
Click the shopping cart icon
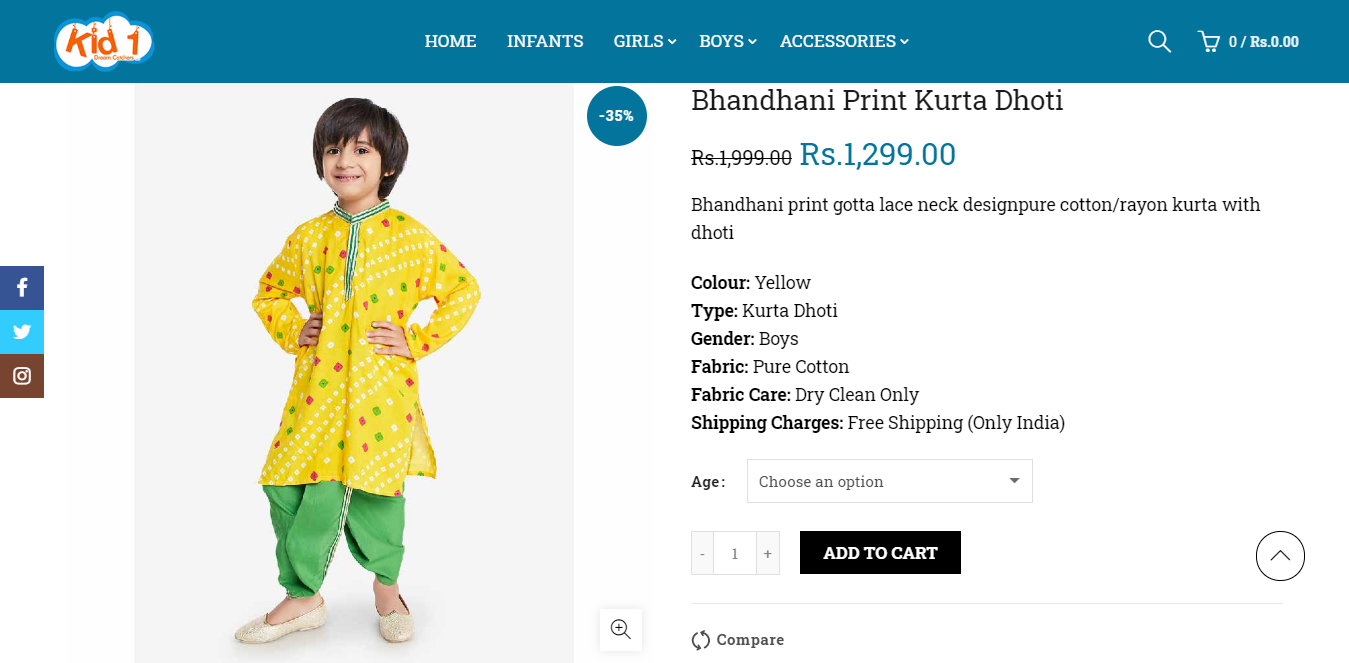click(x=1209, y=41)
